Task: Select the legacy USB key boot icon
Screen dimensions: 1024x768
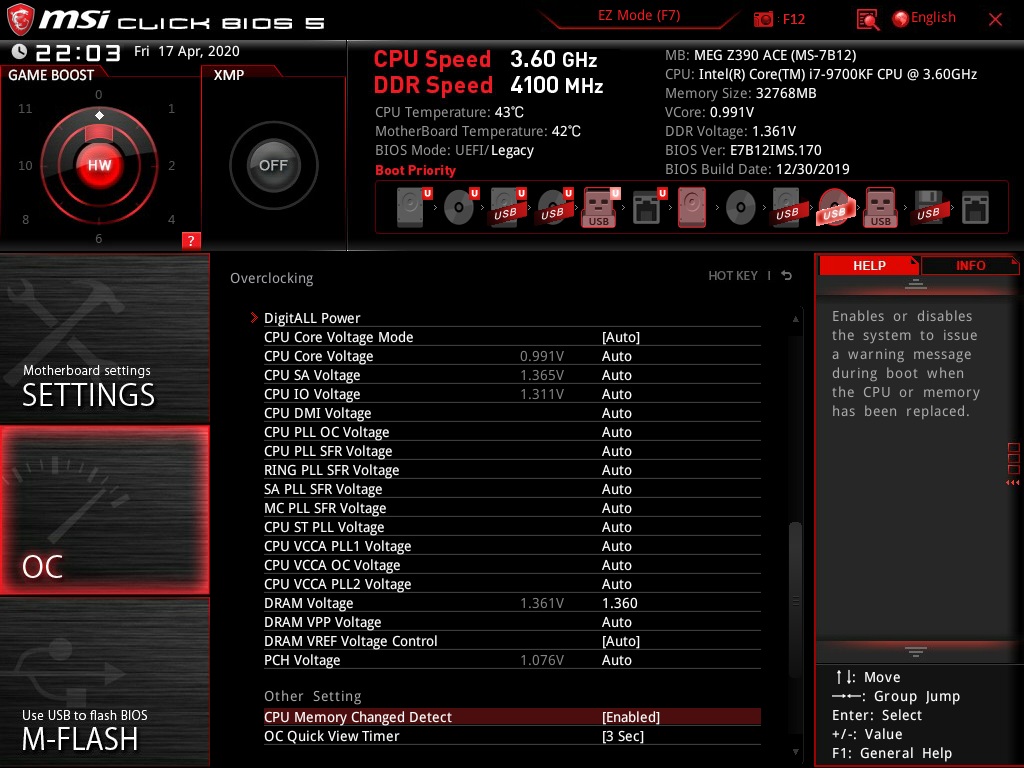Action: [880, 208]
